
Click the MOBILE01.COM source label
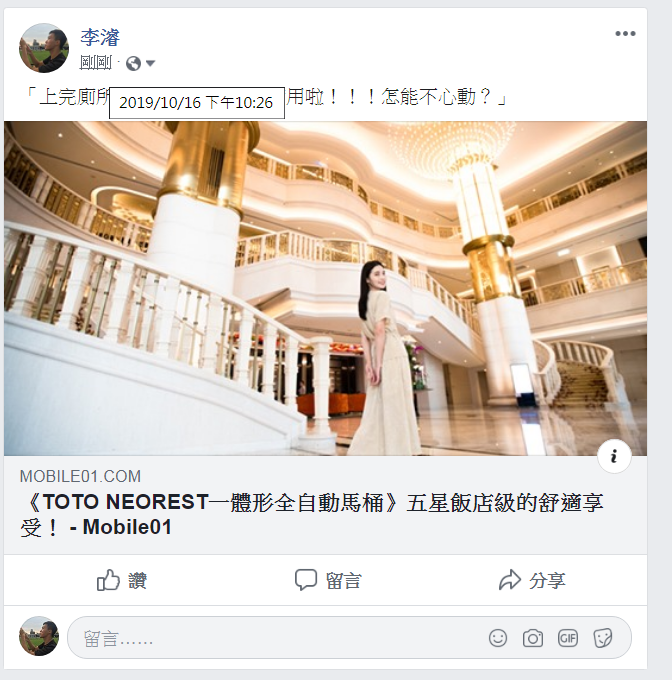click(80, 477)
